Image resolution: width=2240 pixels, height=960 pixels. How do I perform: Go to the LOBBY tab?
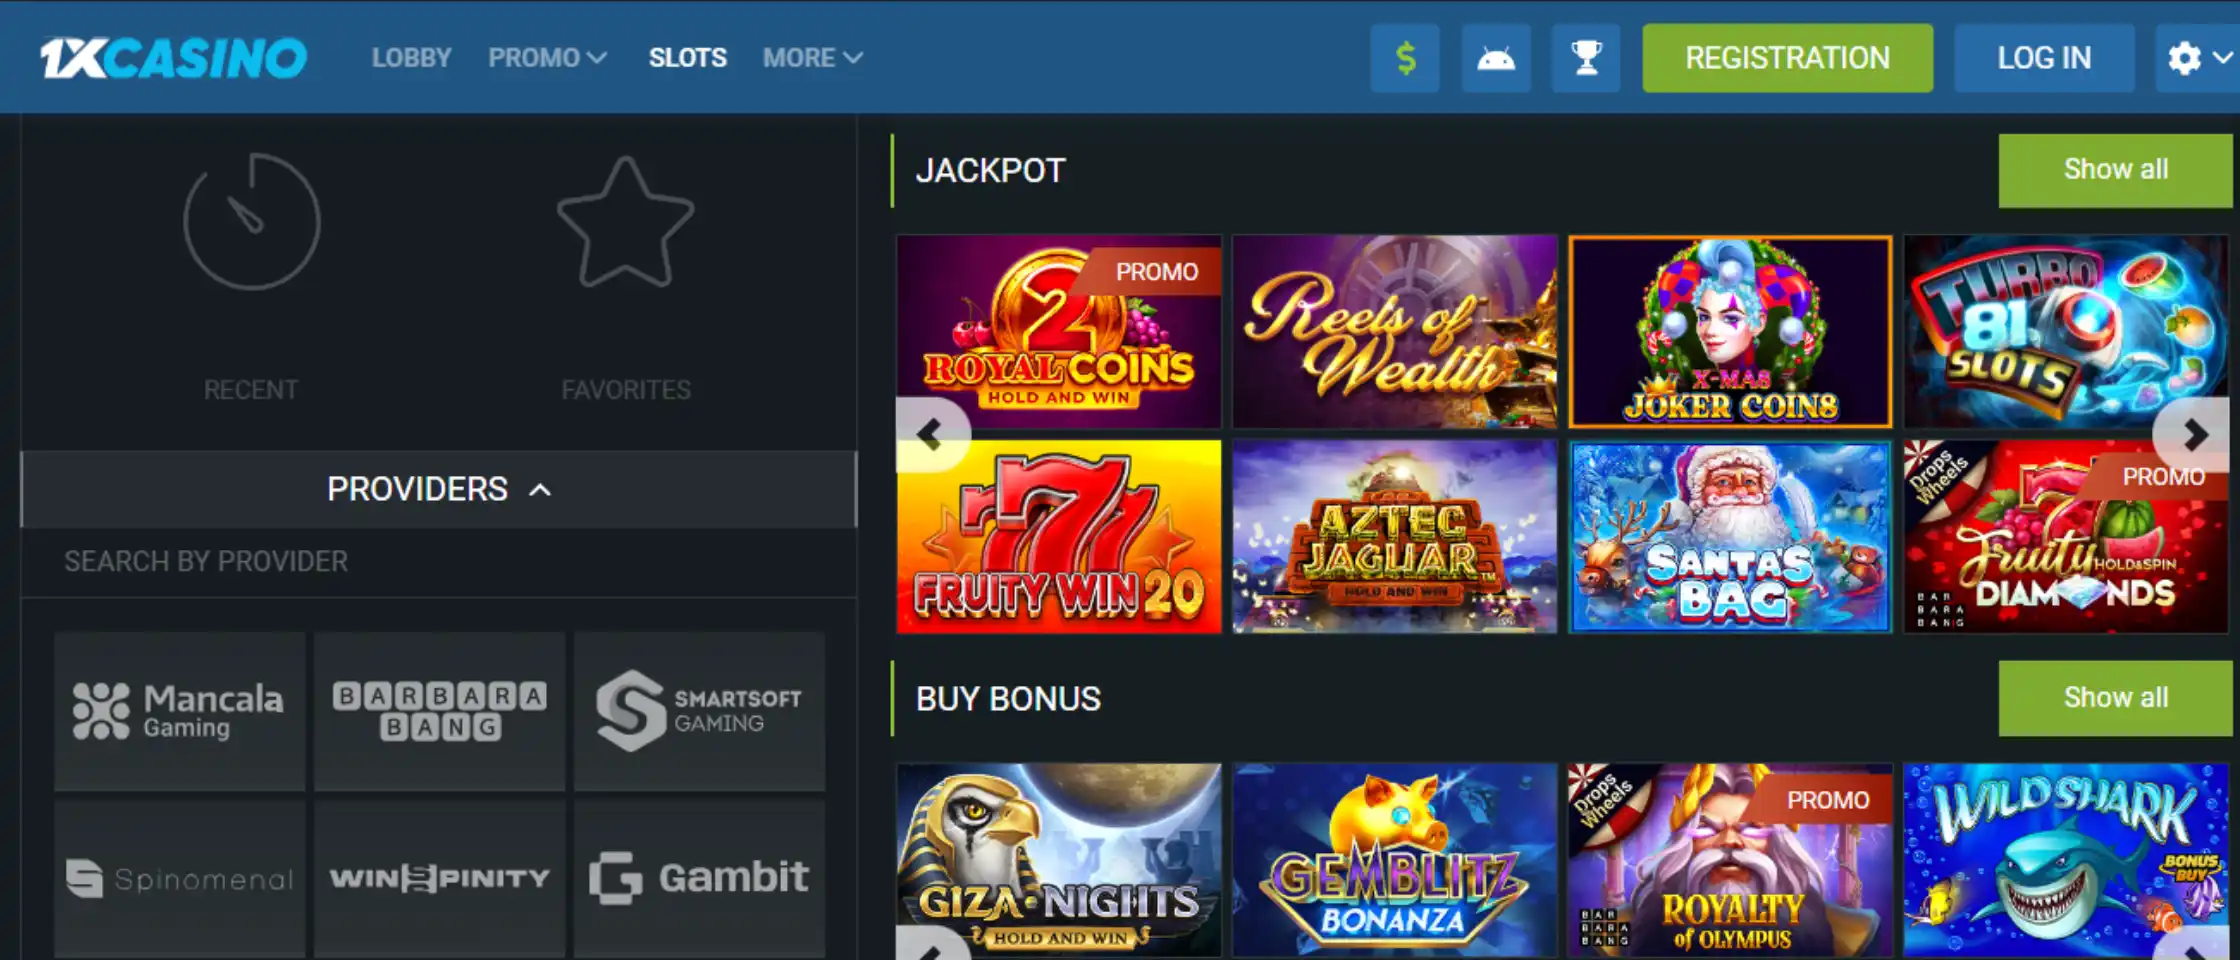[x=412, y=58]
